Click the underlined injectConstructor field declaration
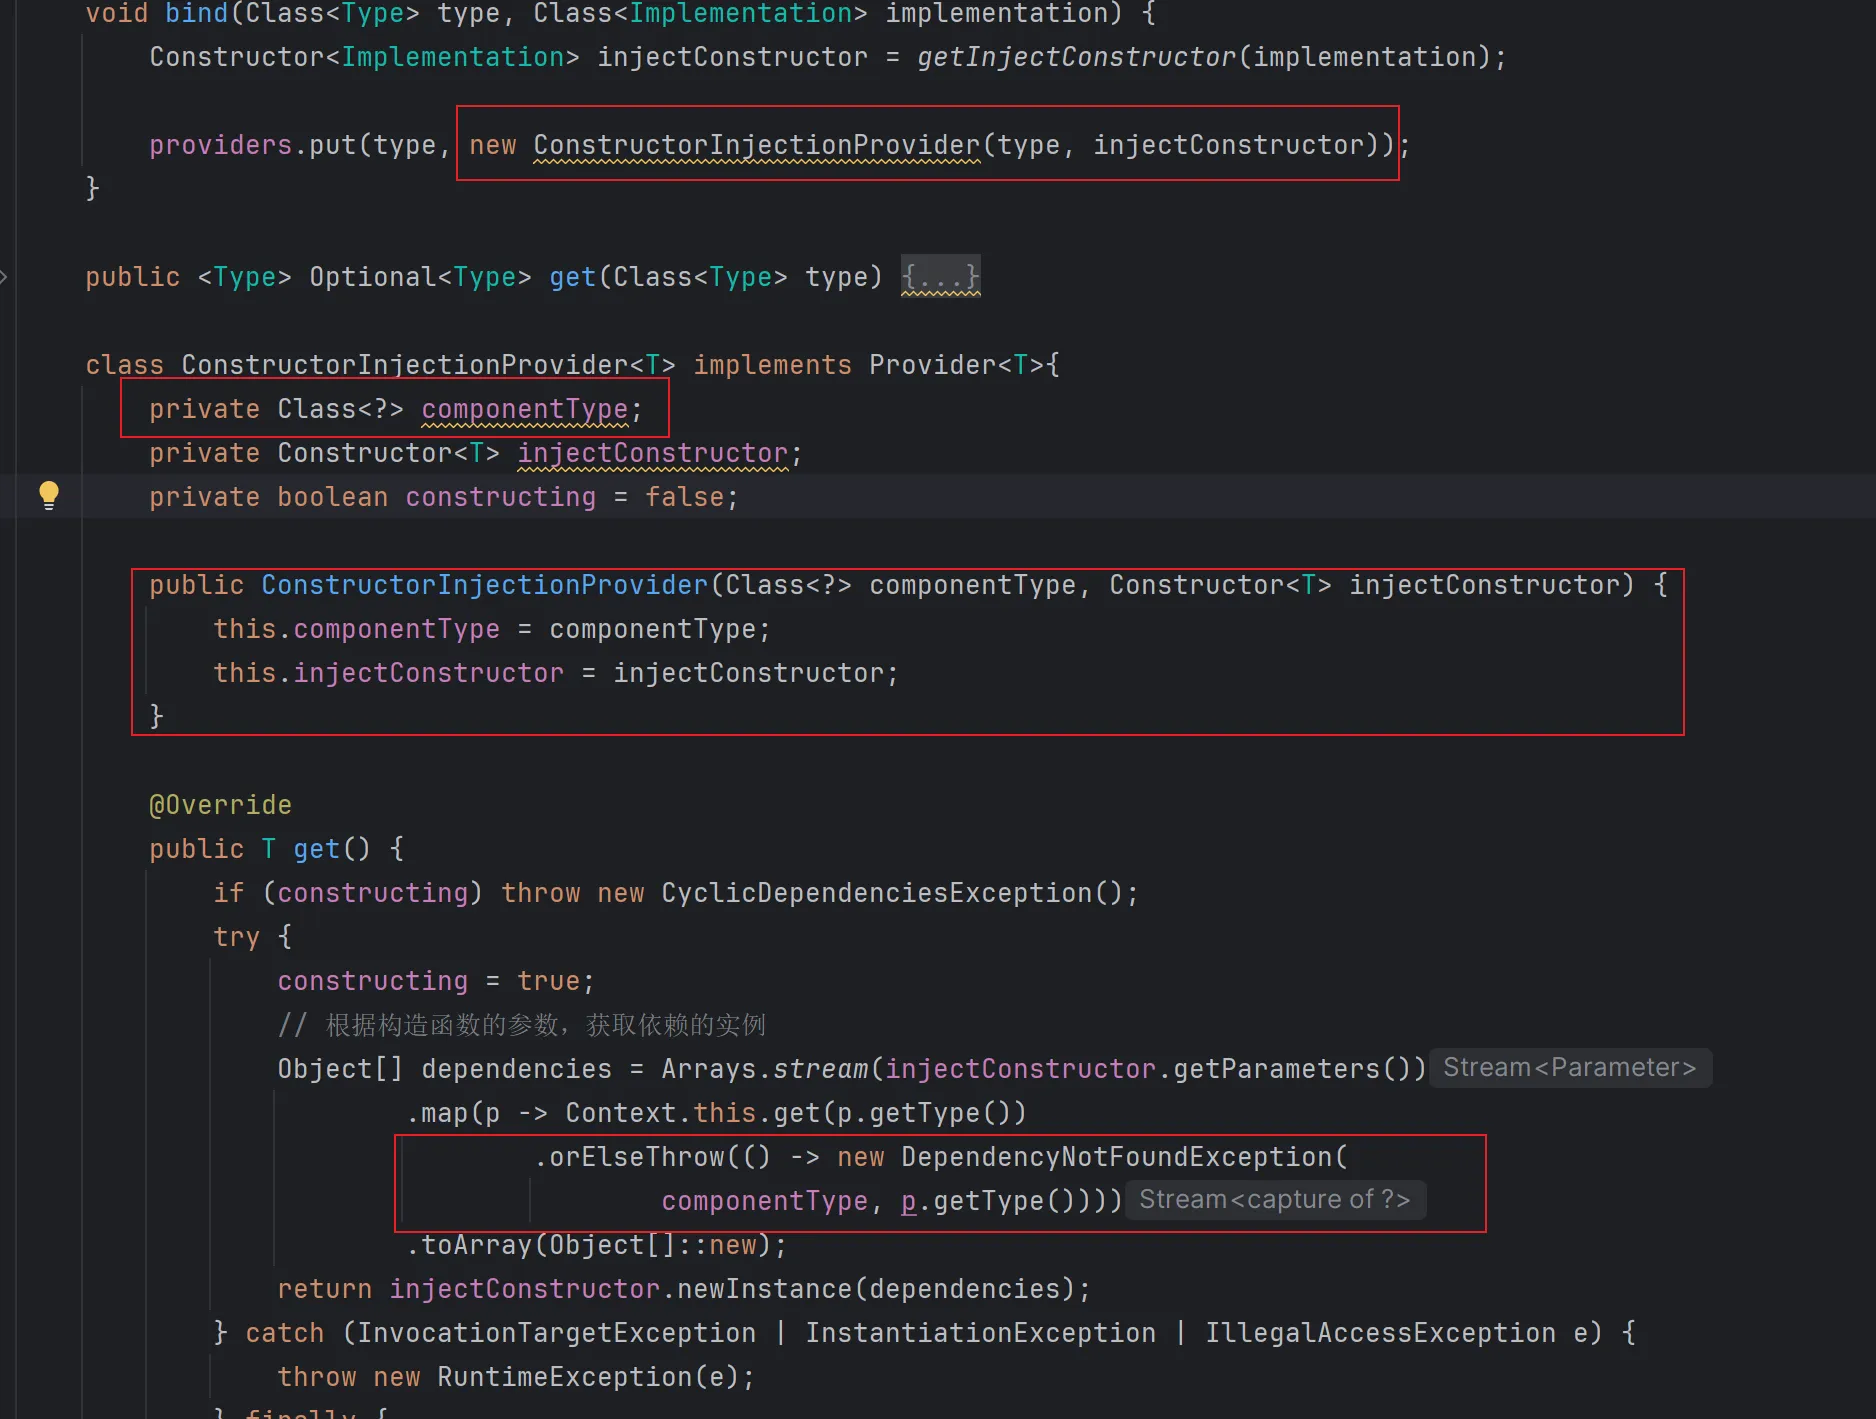 tap(652, 453)
